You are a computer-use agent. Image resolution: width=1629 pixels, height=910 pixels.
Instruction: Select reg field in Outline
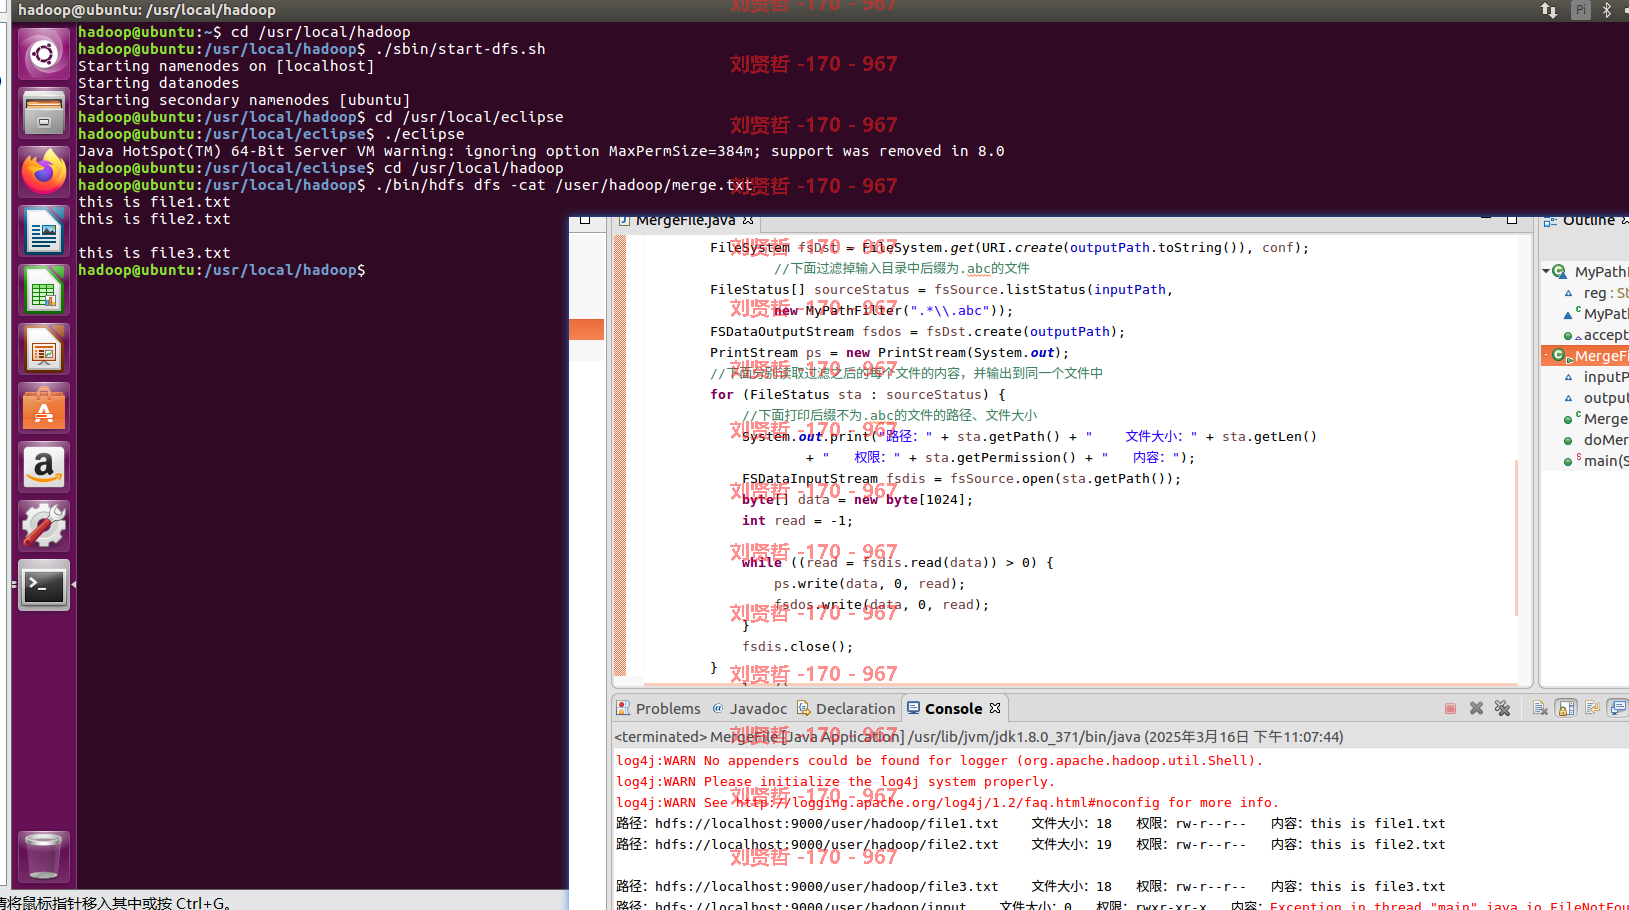[1596, 293]
